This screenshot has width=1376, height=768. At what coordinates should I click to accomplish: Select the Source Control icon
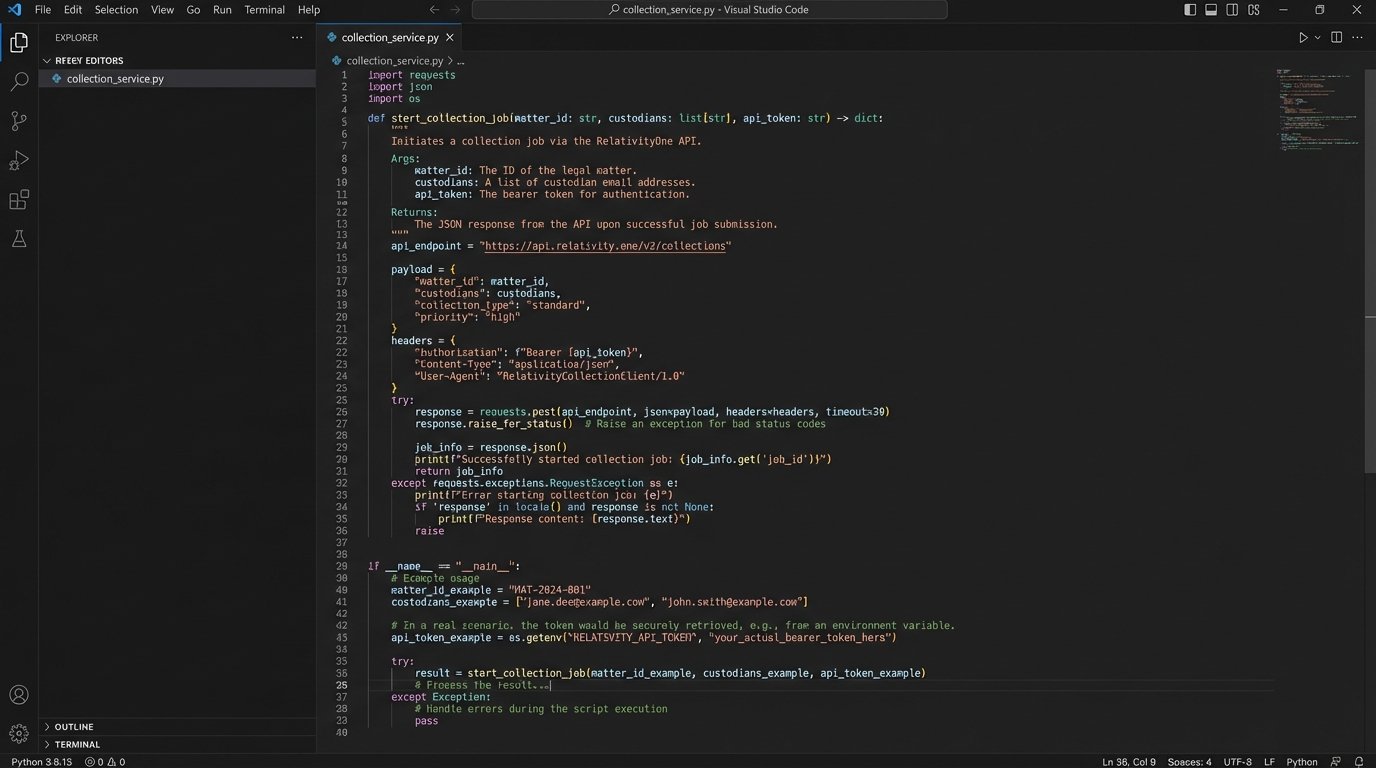tap(19, 121)
